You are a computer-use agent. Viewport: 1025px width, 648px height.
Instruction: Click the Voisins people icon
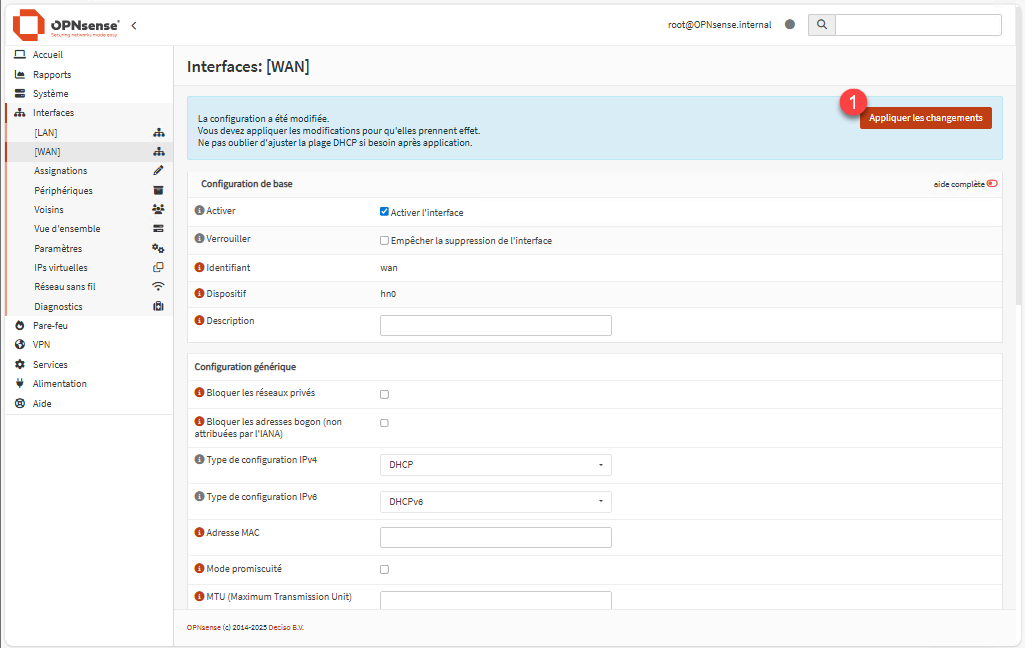point(158,210)
